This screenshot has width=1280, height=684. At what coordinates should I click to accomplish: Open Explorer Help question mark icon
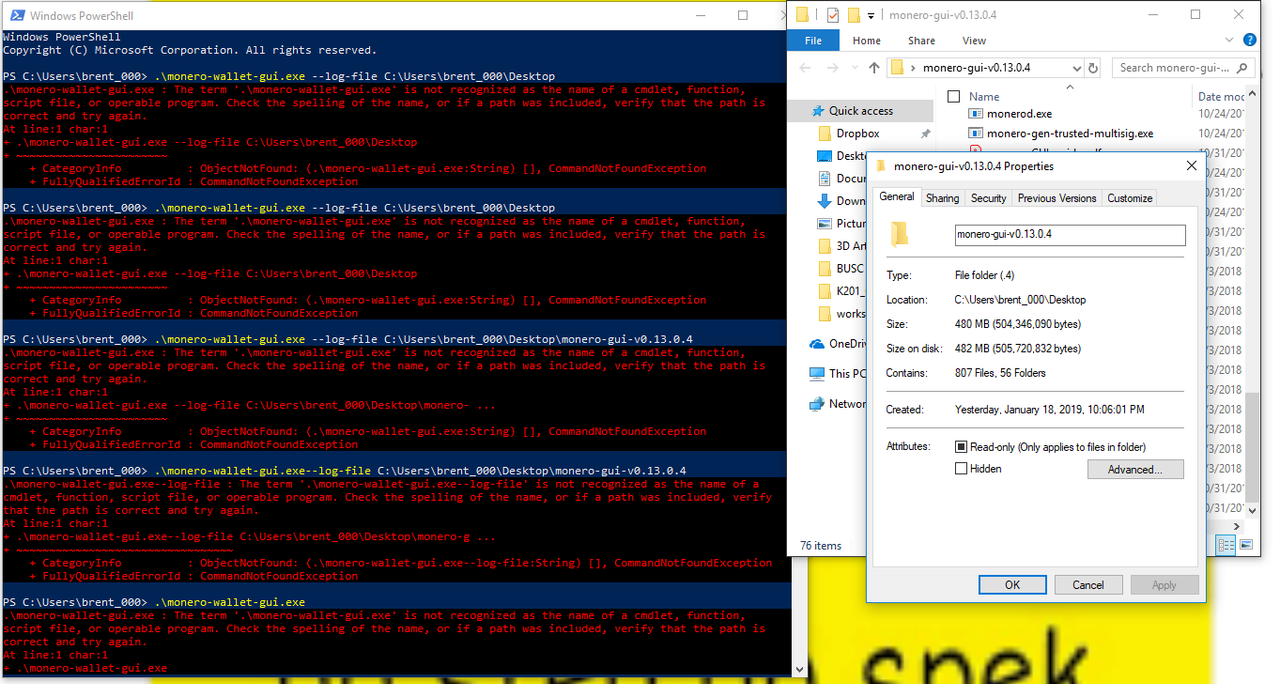tap(1249, 41)
